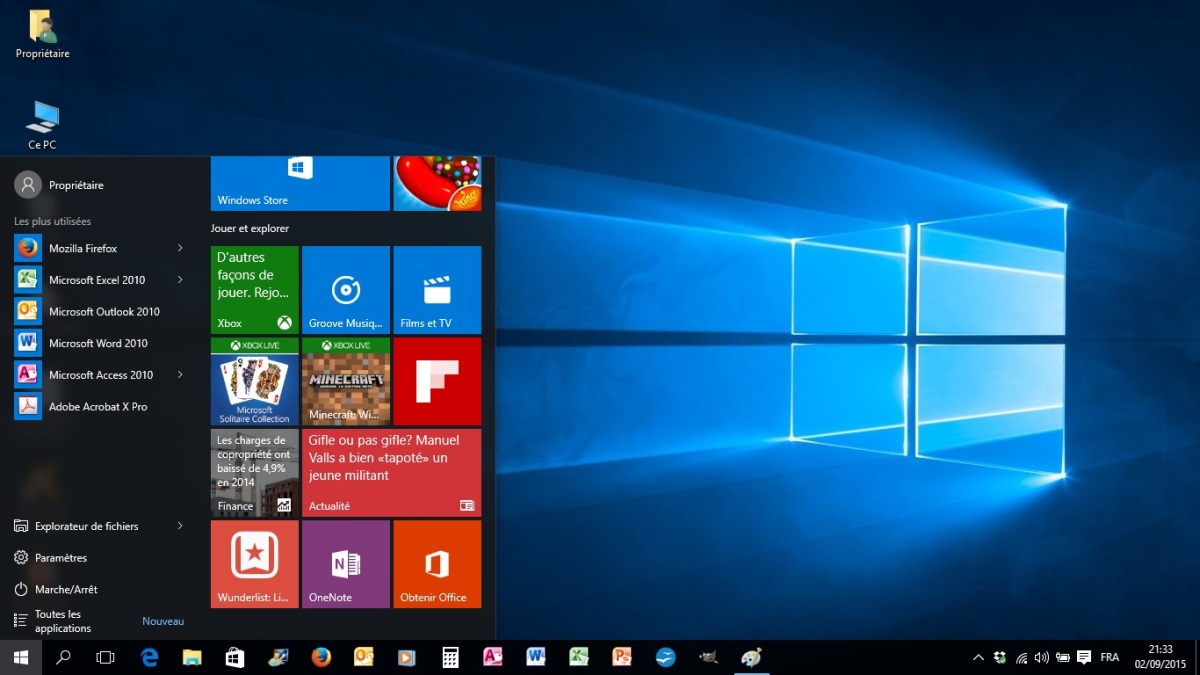Image resolution: width=1200 pixels, height=675 pixels.
Task: Switch to the Paint taskbar icon
Action: 751,657
